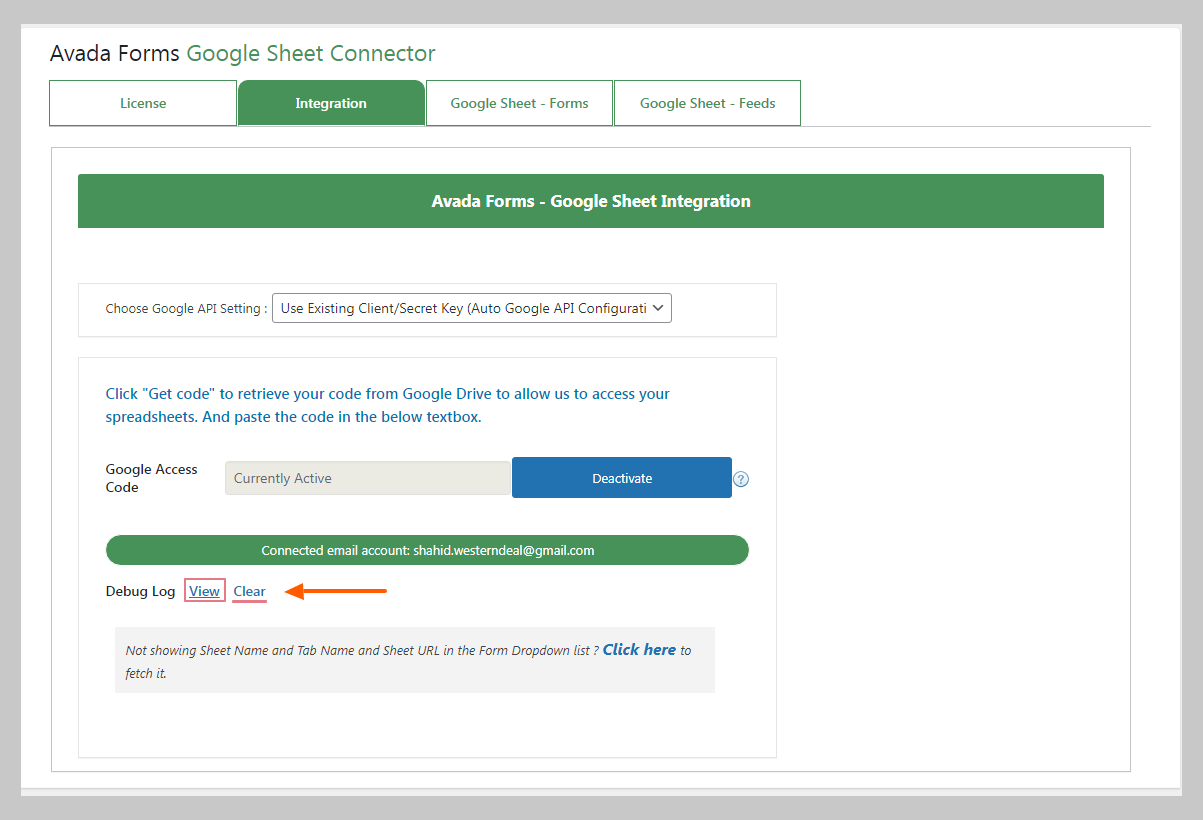Click the 'Click here' fetch link

click(x=639, y=649)
